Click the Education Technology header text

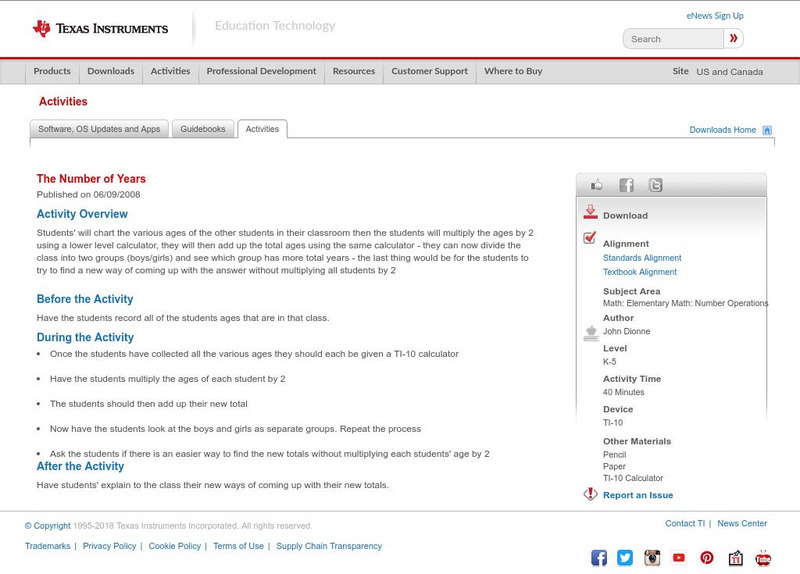pos(274,26)
